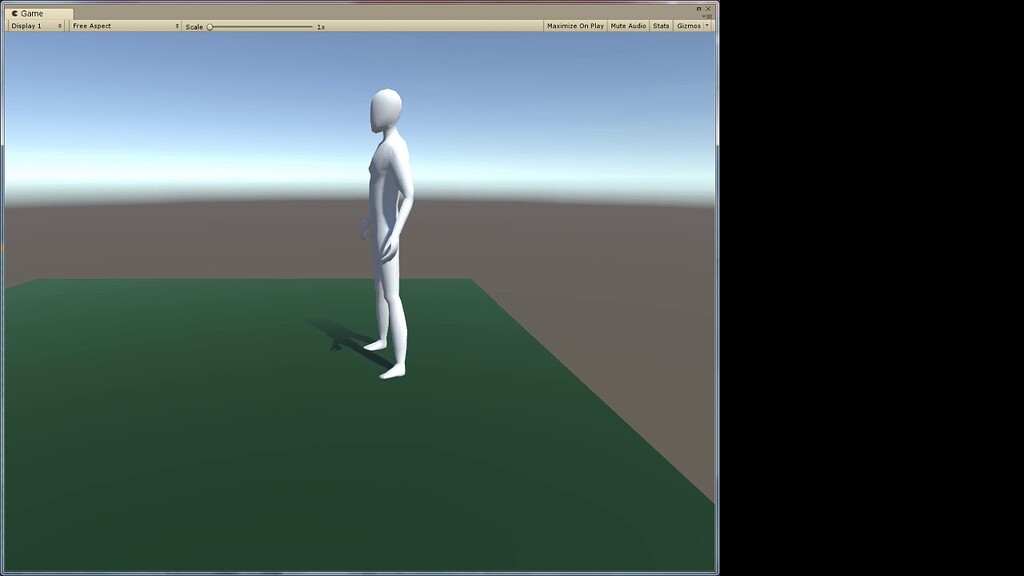Open the Display 1 dropdown
Viewport: 1024px width, 576px height.
point(35,25)
